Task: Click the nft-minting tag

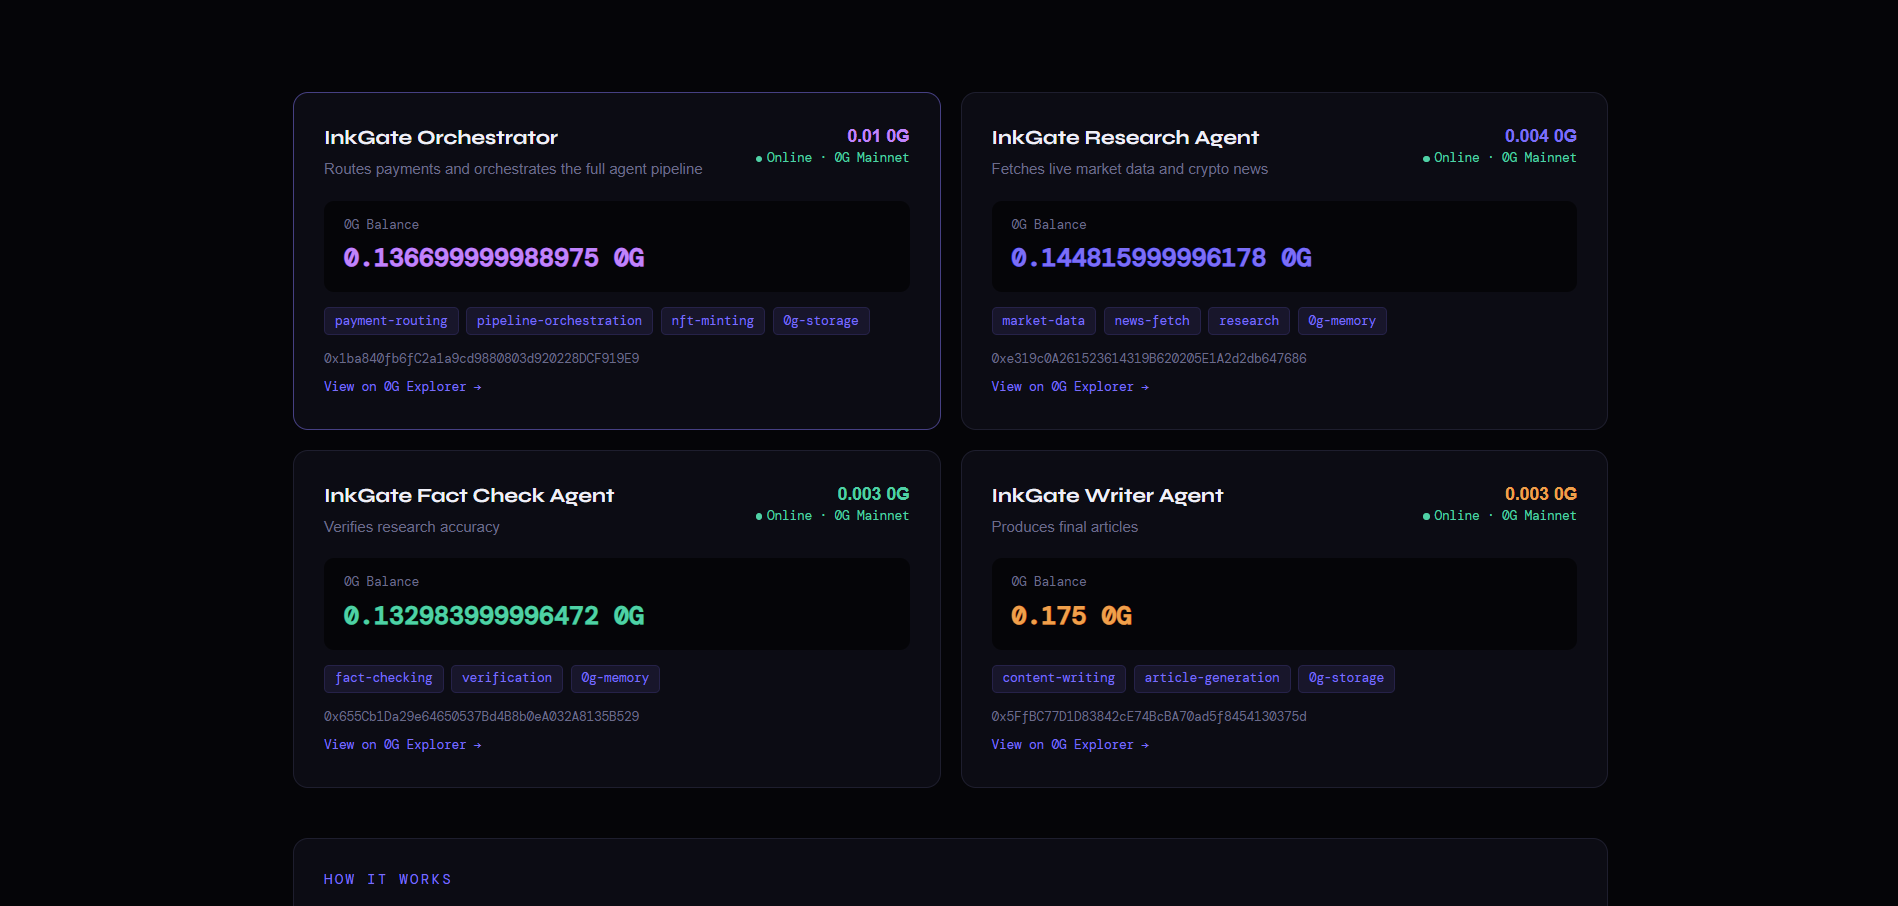Action: pos(713,321)
